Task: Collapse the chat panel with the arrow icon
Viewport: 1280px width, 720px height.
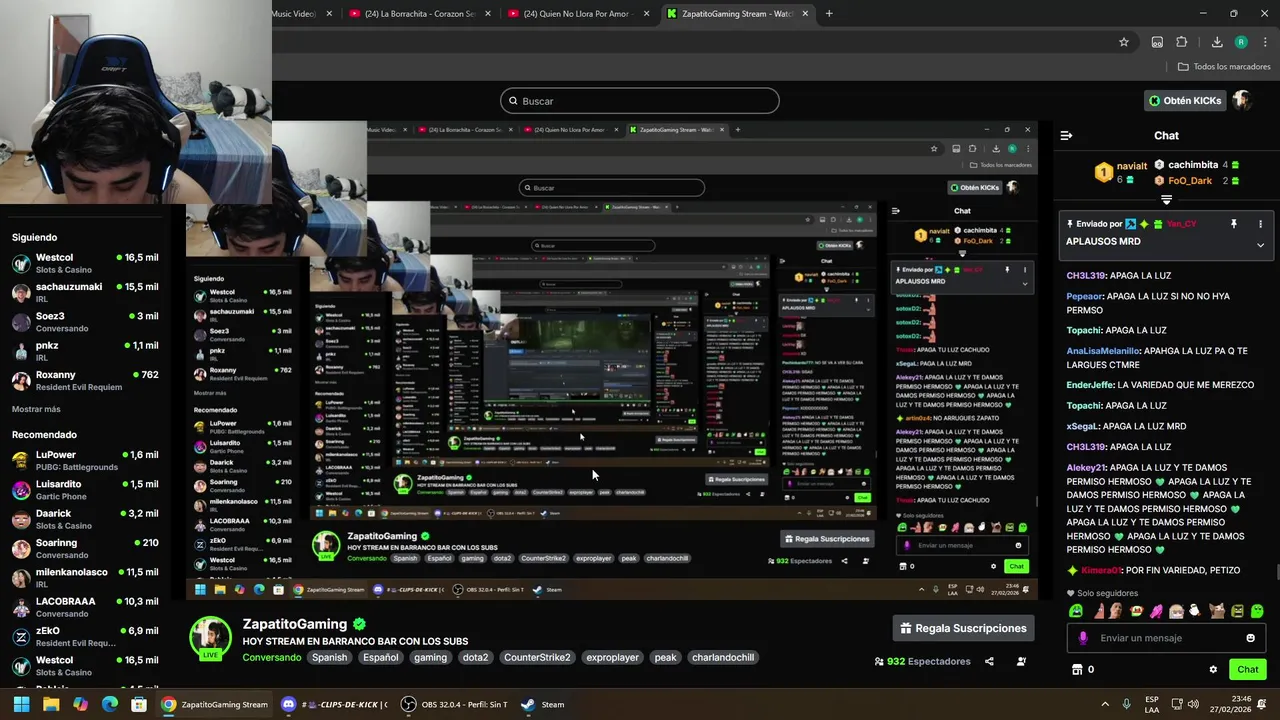Action: point(1066,135)
